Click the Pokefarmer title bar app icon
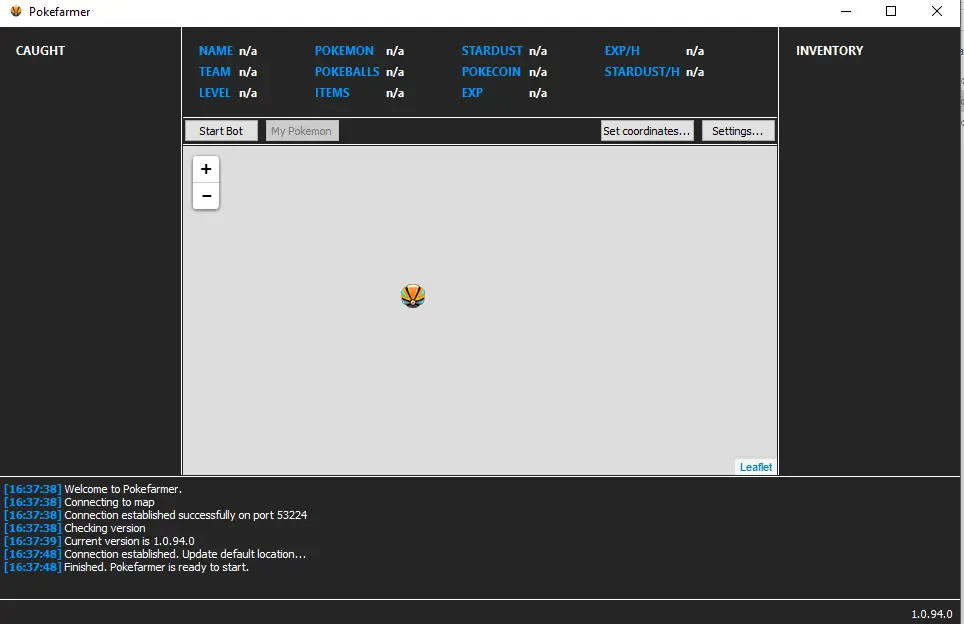This screenshot has height=624, width=964. pos(15,12)
